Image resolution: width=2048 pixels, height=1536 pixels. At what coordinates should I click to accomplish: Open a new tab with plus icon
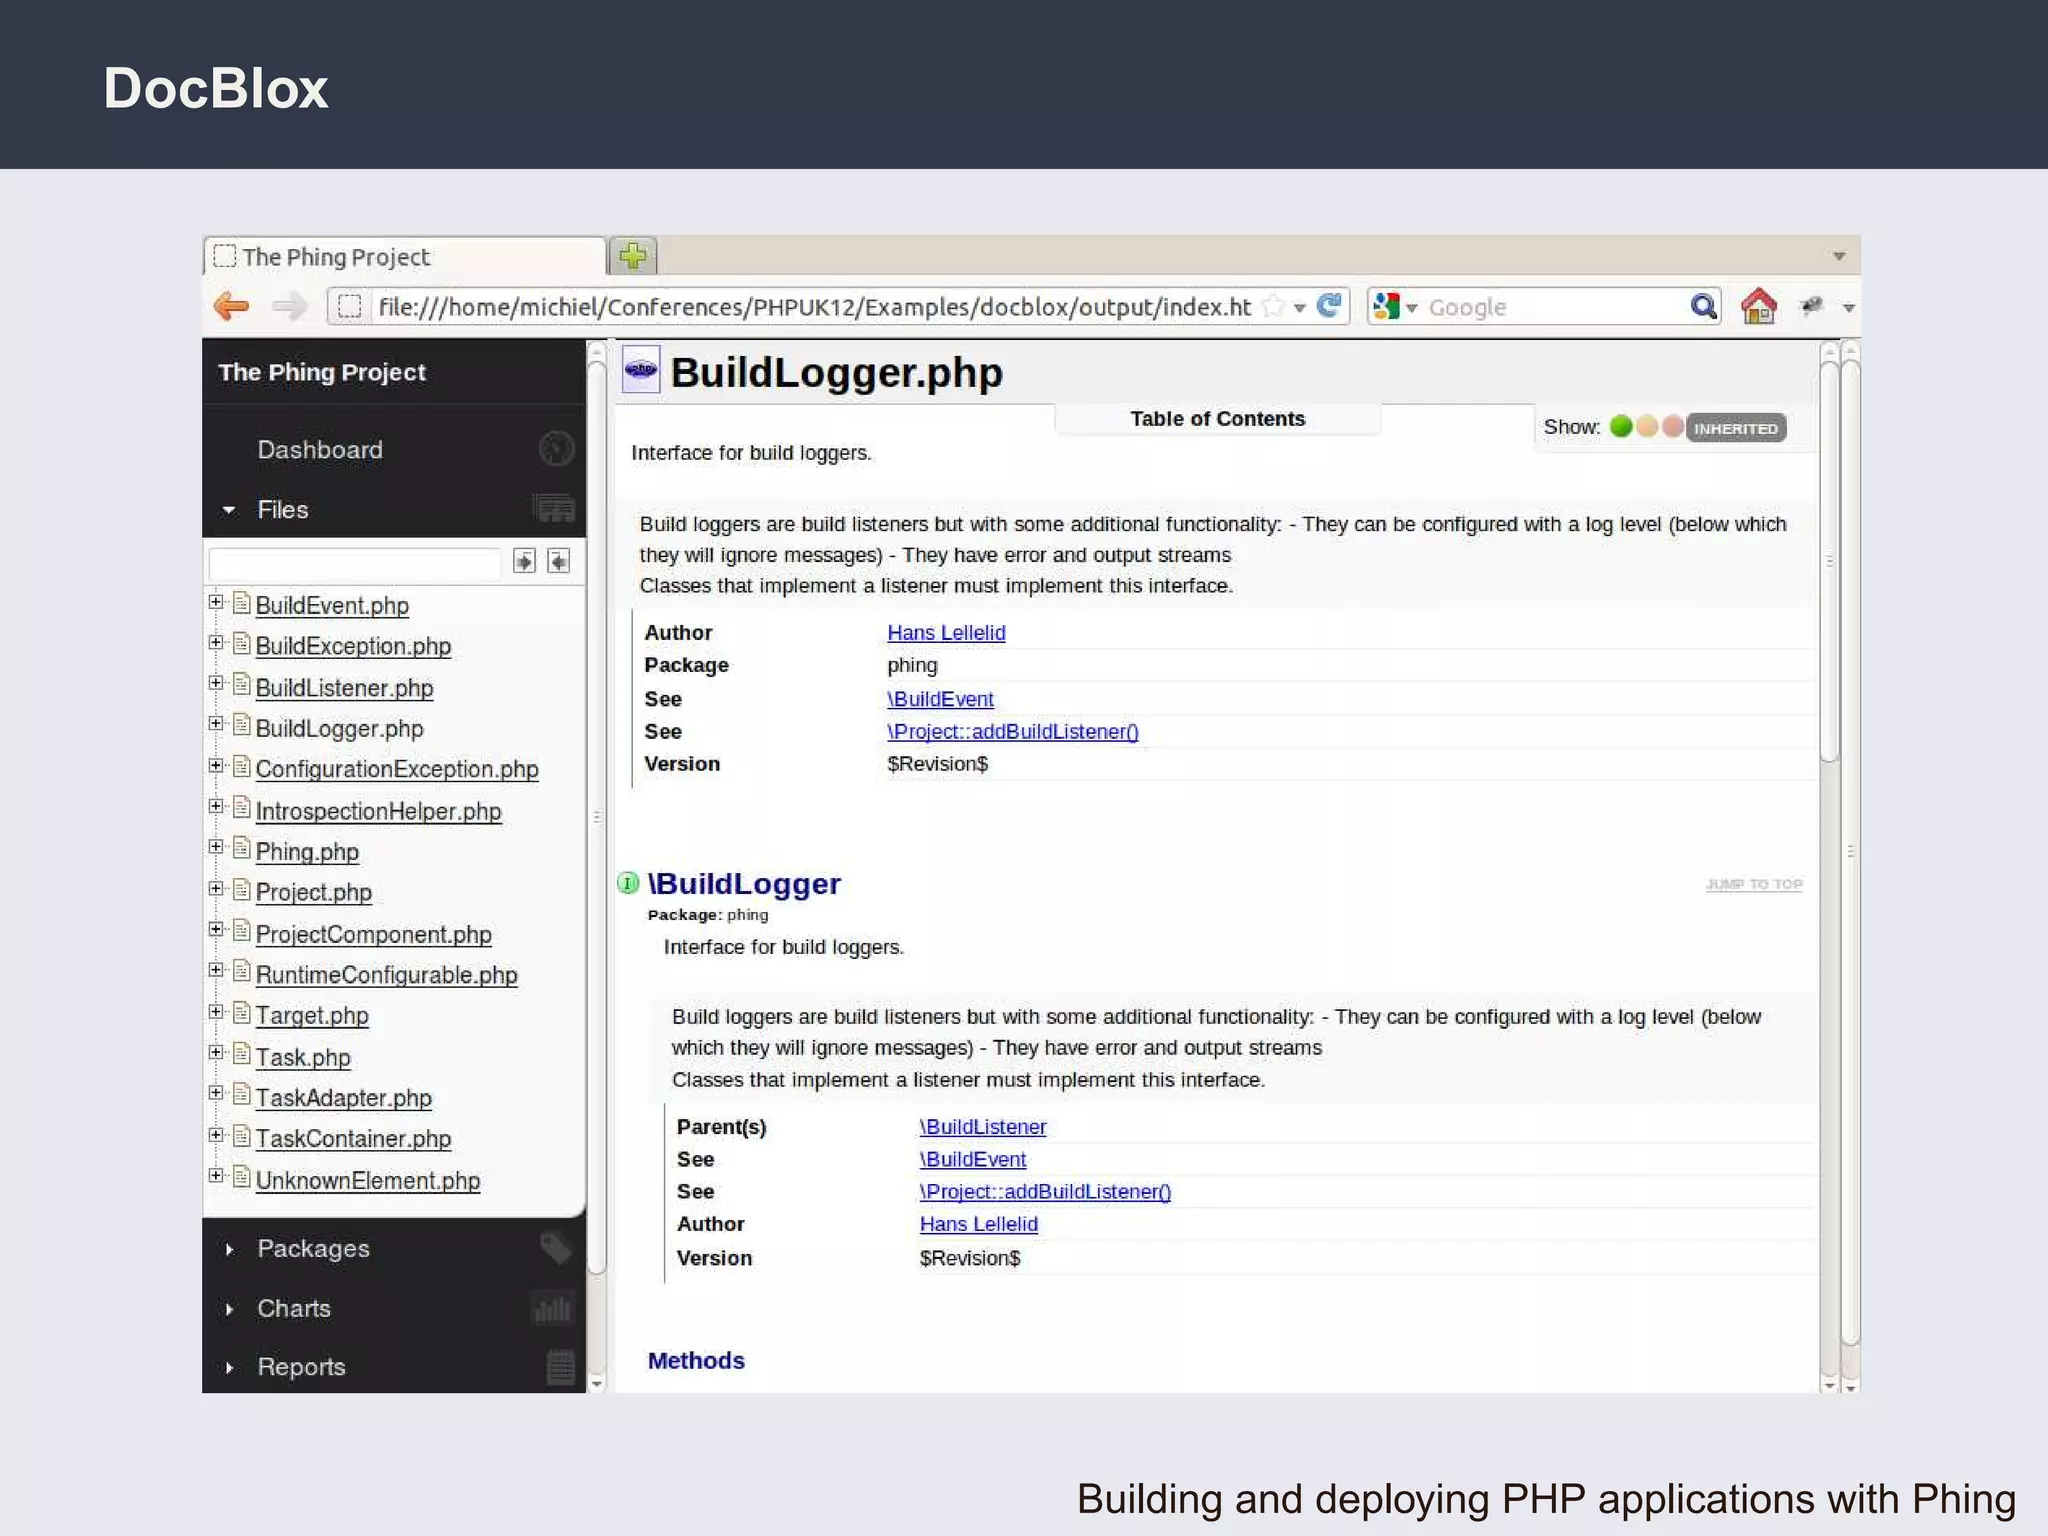click(632, 256)
